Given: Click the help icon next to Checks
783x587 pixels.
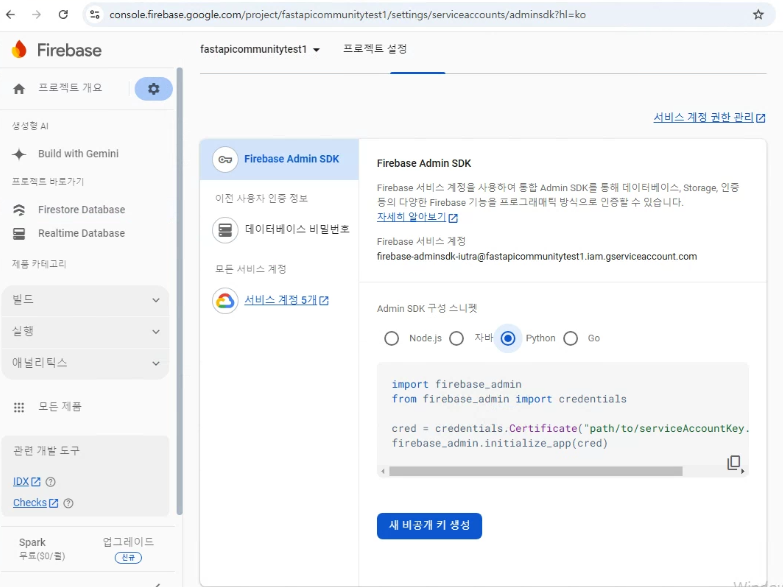Looking at the screenshot, I should (68, 503).
